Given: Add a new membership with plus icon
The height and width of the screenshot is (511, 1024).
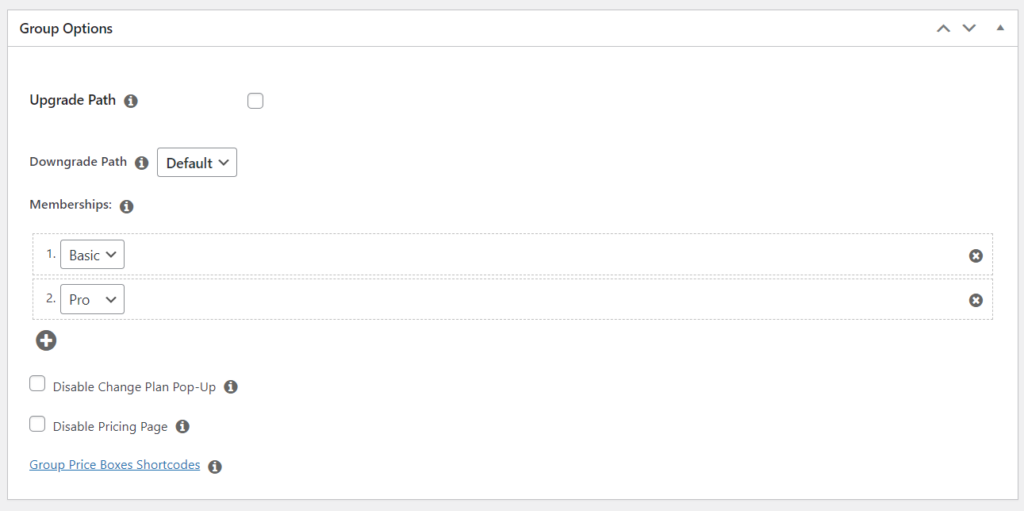Looking at the screenshot, I should click(46, 340).
